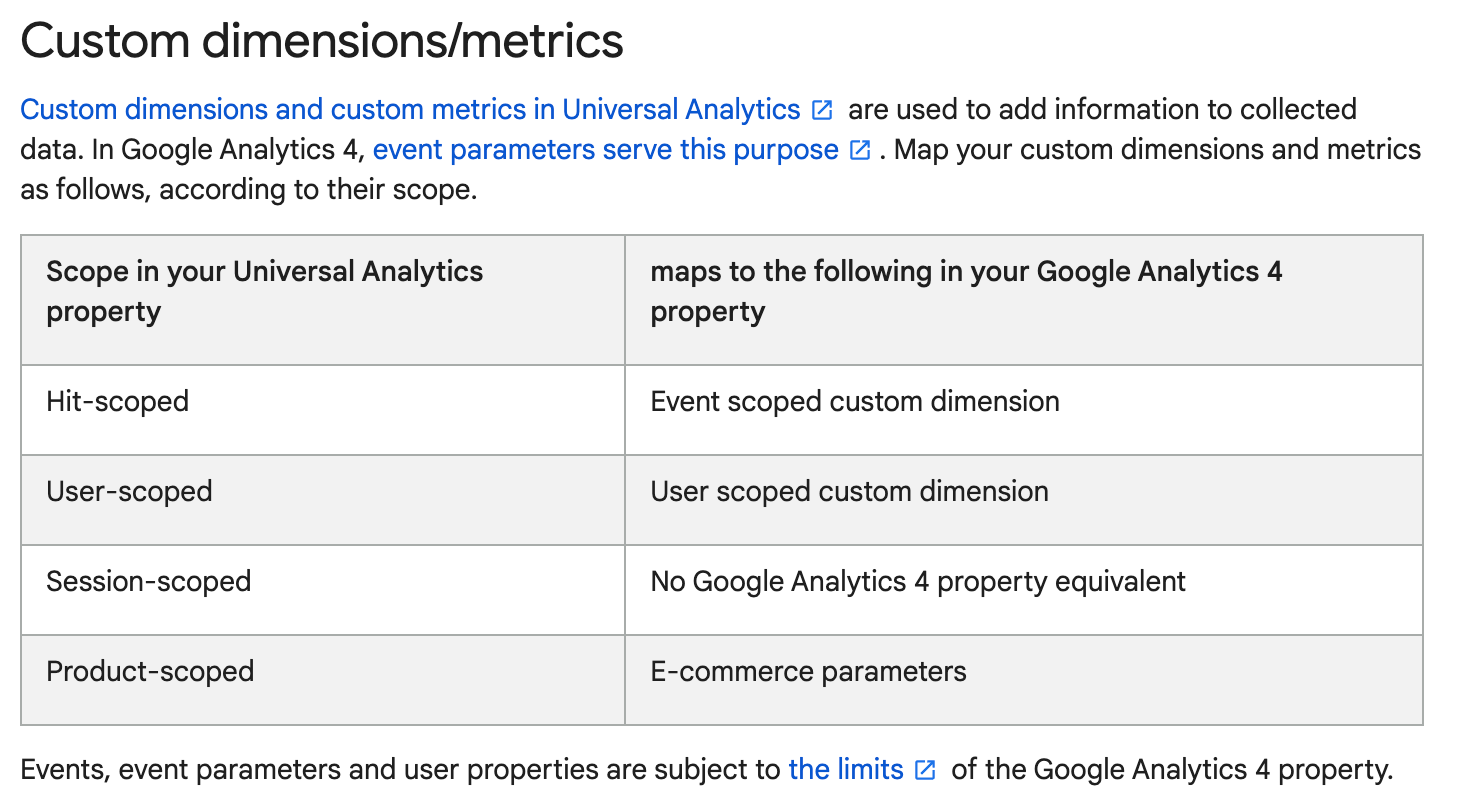1466x810 pixels.
Task: Follow event parameters serve this purpose link
Action: pos(605,150)
